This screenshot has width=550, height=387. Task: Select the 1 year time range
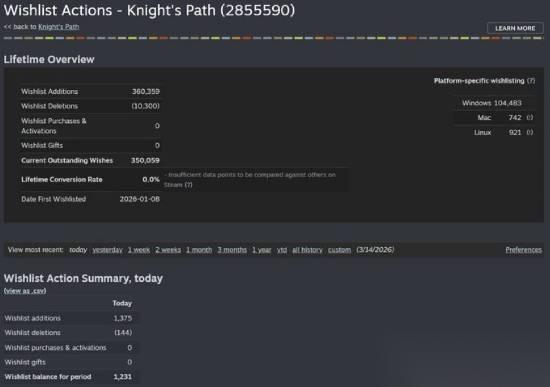coord(262,250)
